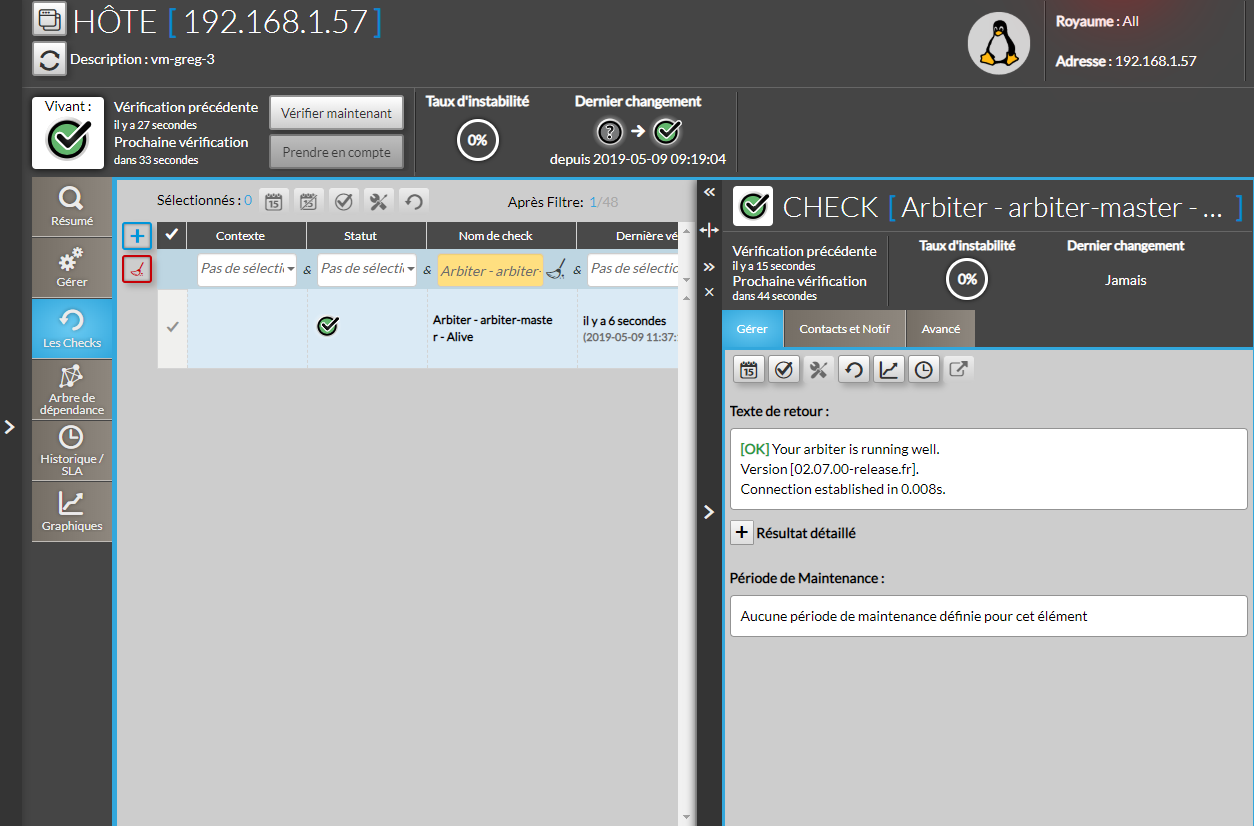Expand the Résultat détaillé section
Image resolution: width=1254 pixels, height=826 pixels.
[x=741, y=533]
